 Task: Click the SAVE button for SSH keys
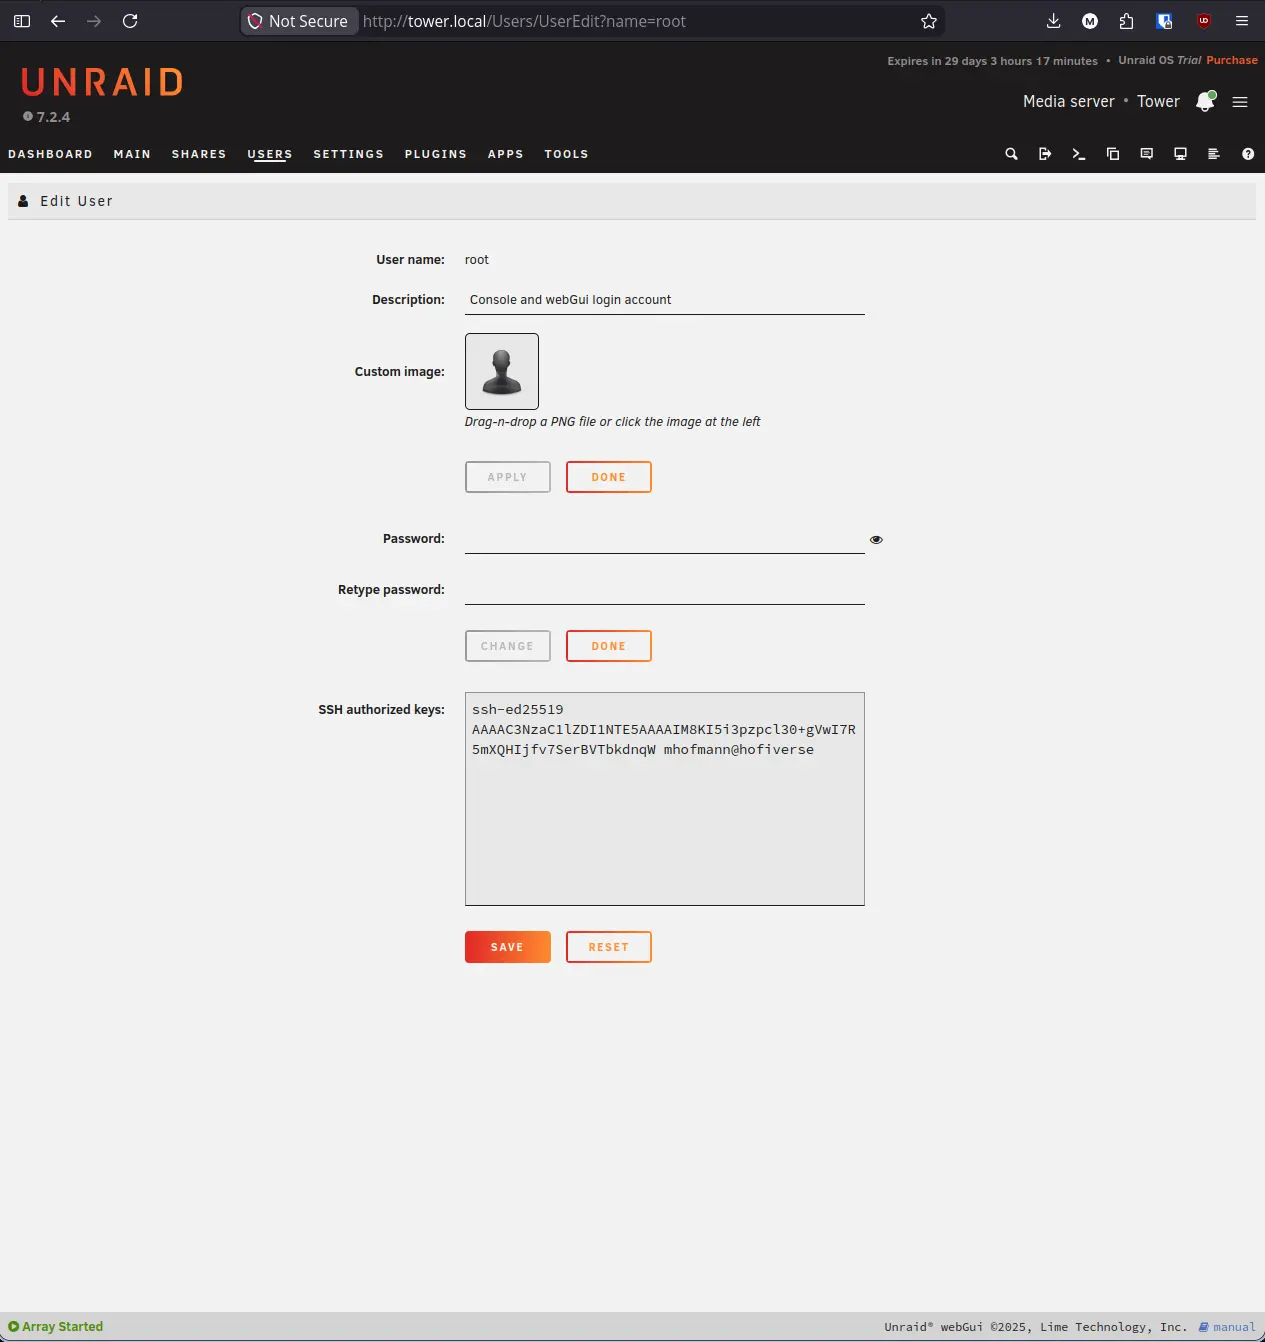(508, 947)
